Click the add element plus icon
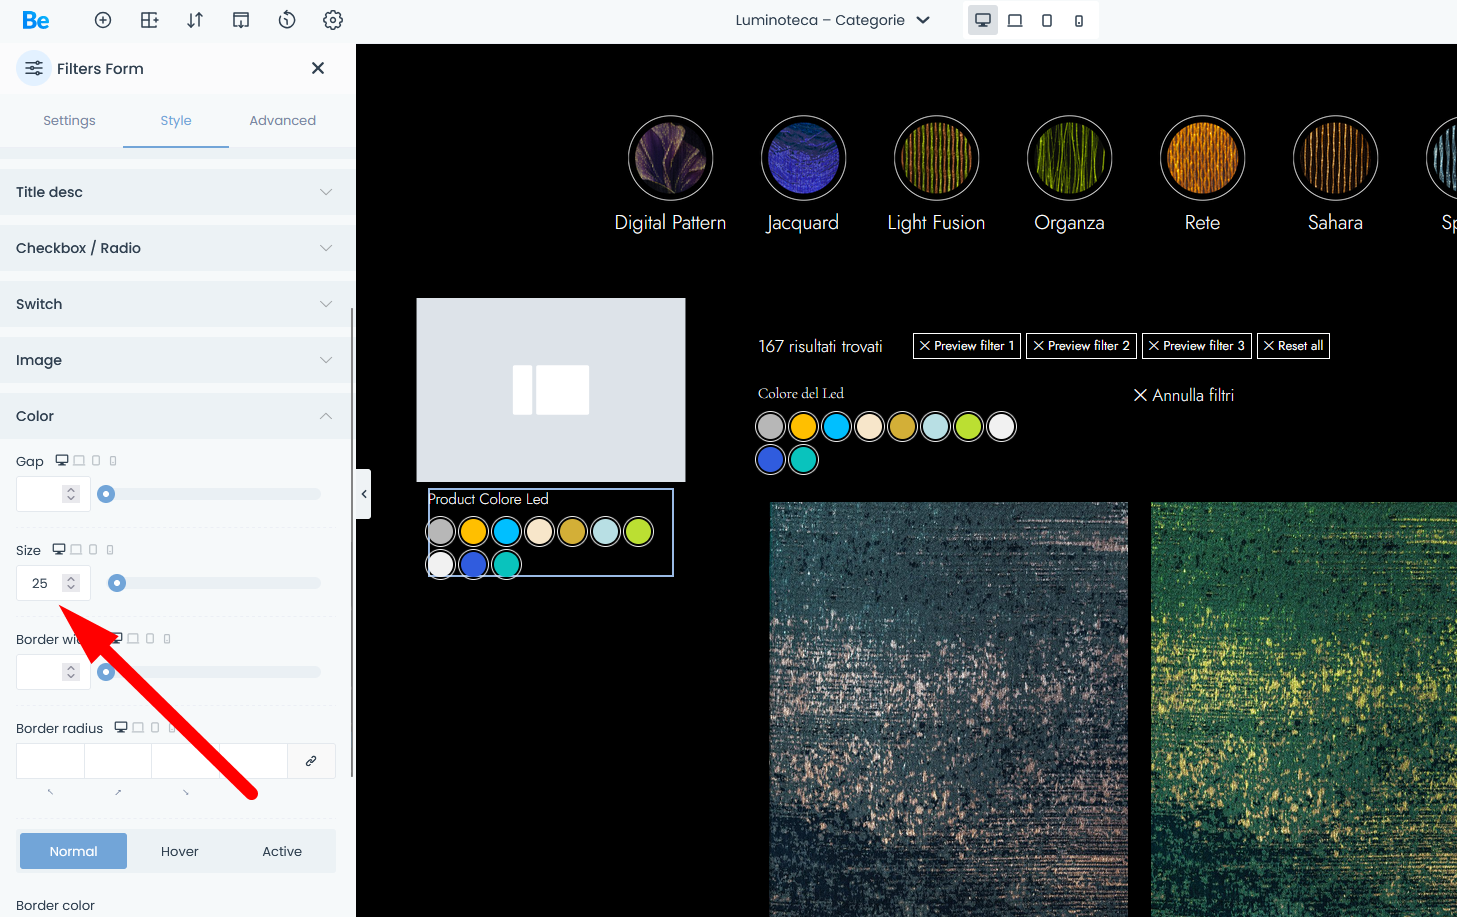The height and width of the screenshot is (917, 1457). [103, 20]
